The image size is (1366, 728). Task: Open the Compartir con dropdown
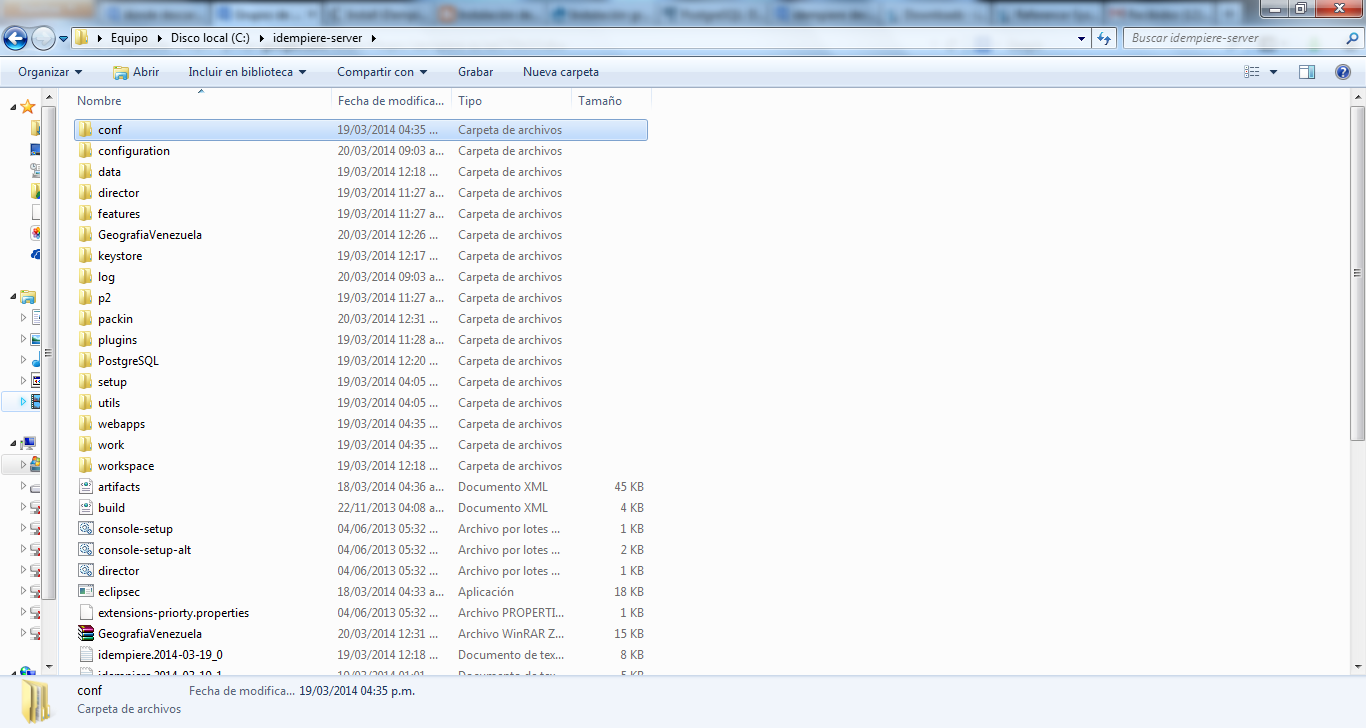tap(382, 72)
